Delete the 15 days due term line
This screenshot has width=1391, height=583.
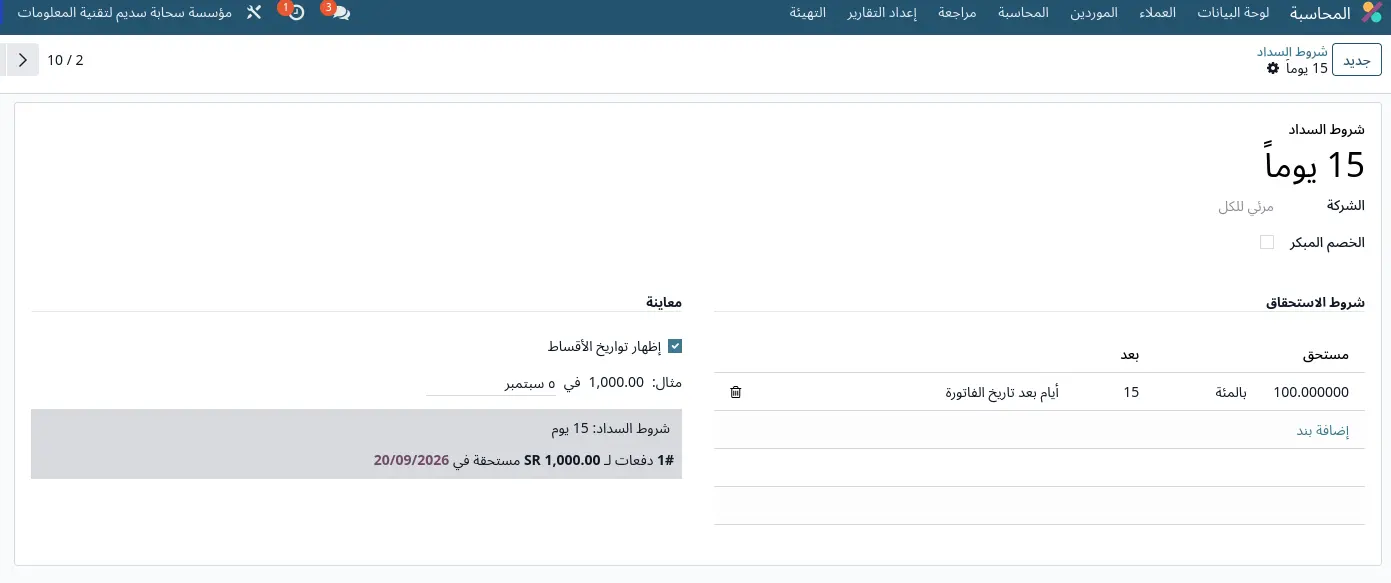(x=736, y=392)
